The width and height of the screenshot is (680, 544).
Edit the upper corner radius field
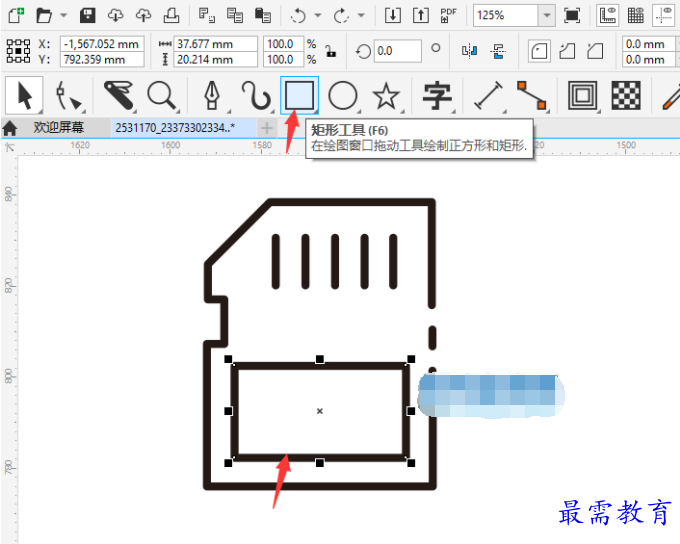coord(649,44)
